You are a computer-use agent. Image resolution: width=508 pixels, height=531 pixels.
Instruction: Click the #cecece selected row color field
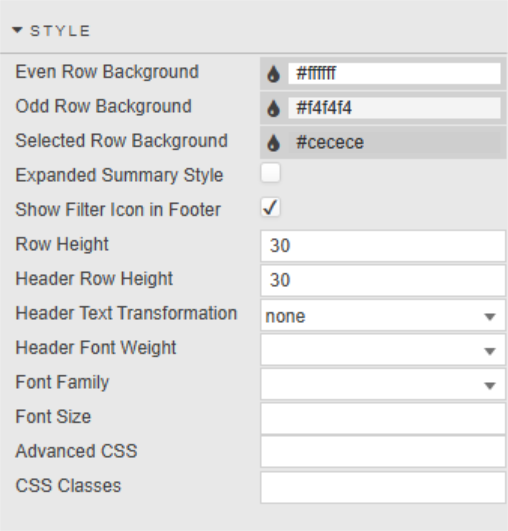394,142
